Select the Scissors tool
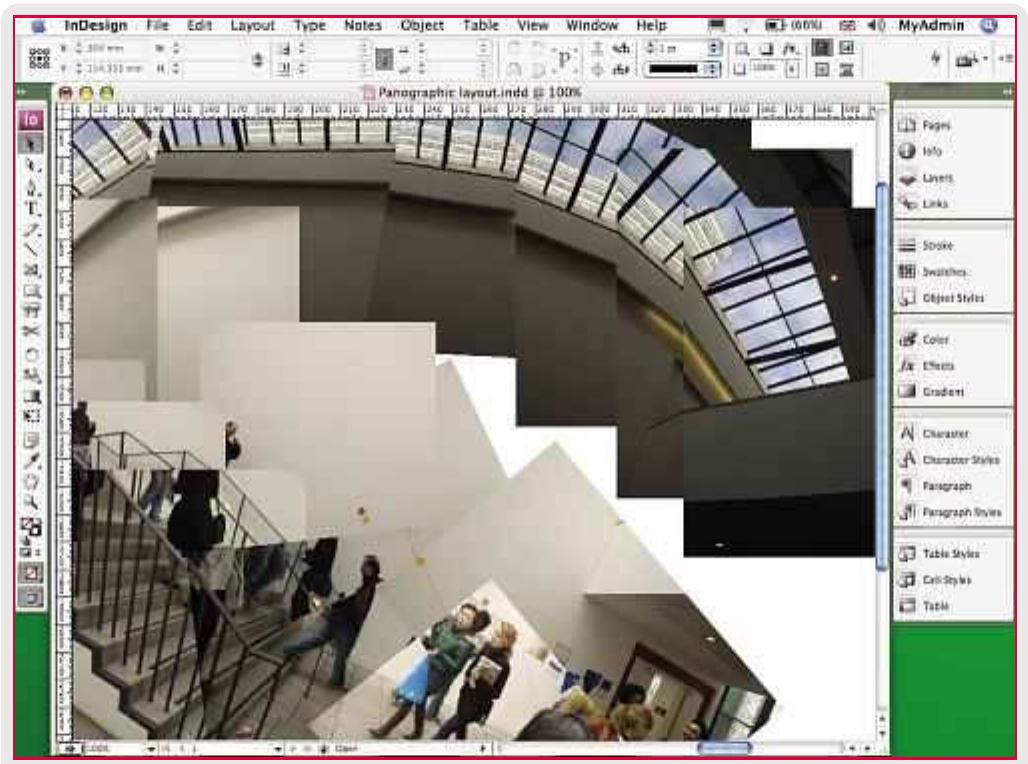1028x764 pixels. click(32, 332)
